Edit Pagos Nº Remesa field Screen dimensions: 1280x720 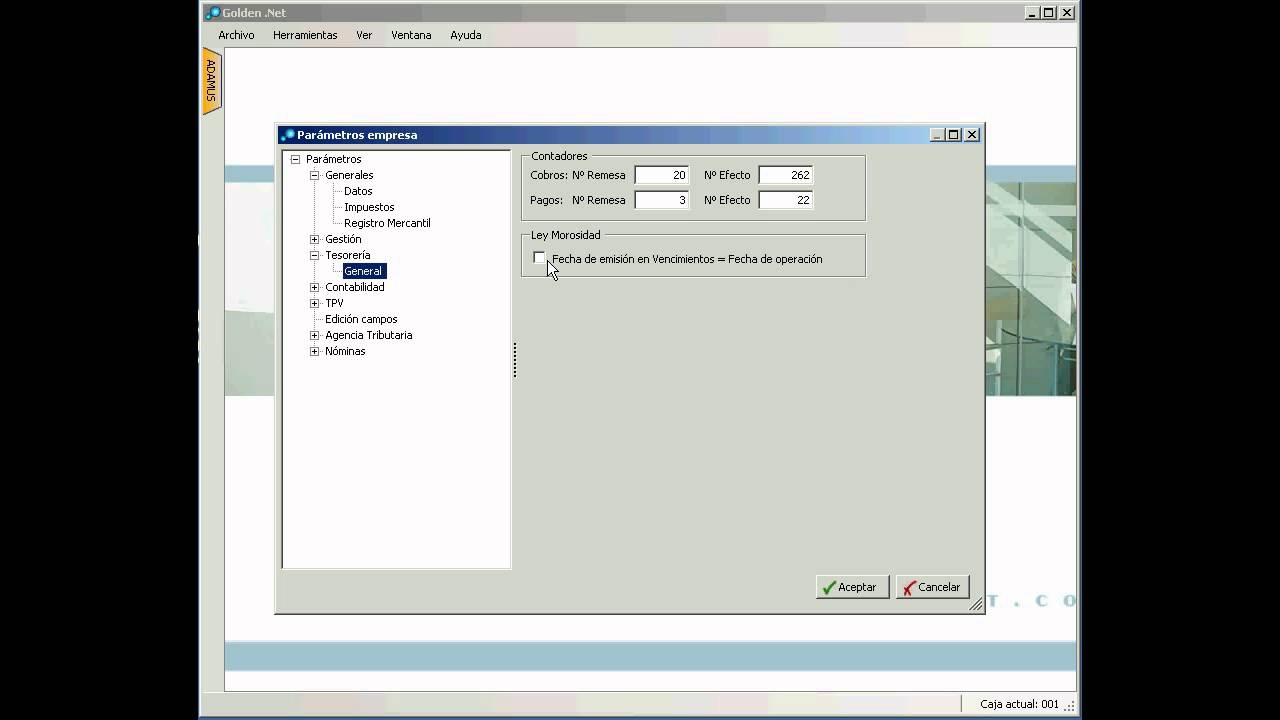pos(661,200)
